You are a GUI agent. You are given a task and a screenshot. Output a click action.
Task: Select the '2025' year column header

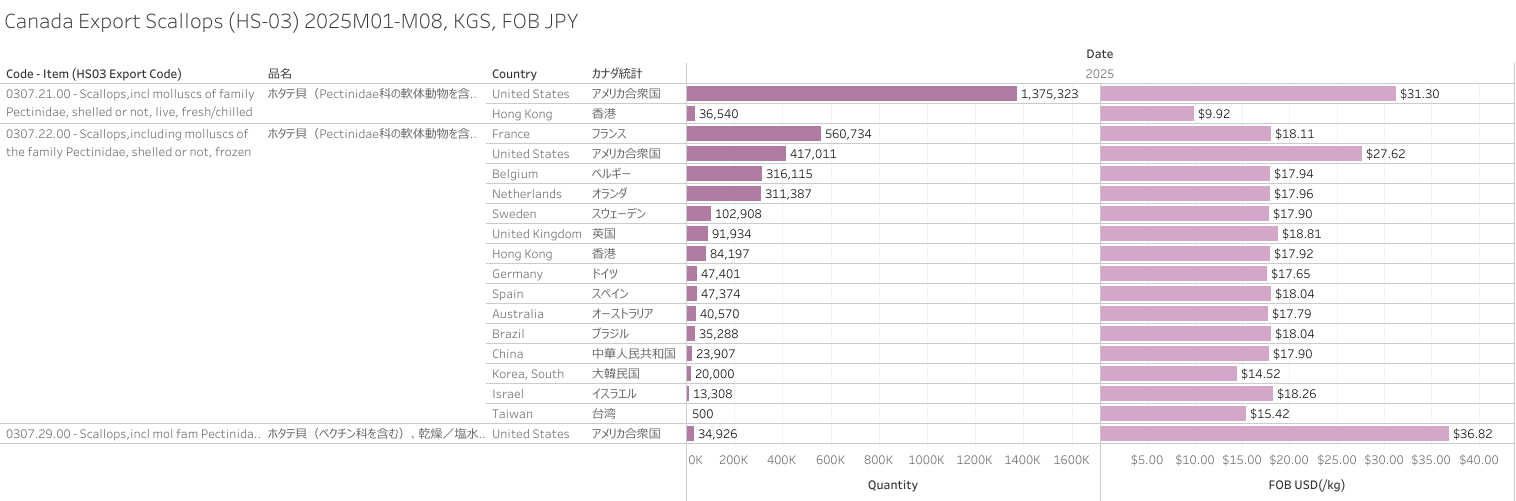1099,74
